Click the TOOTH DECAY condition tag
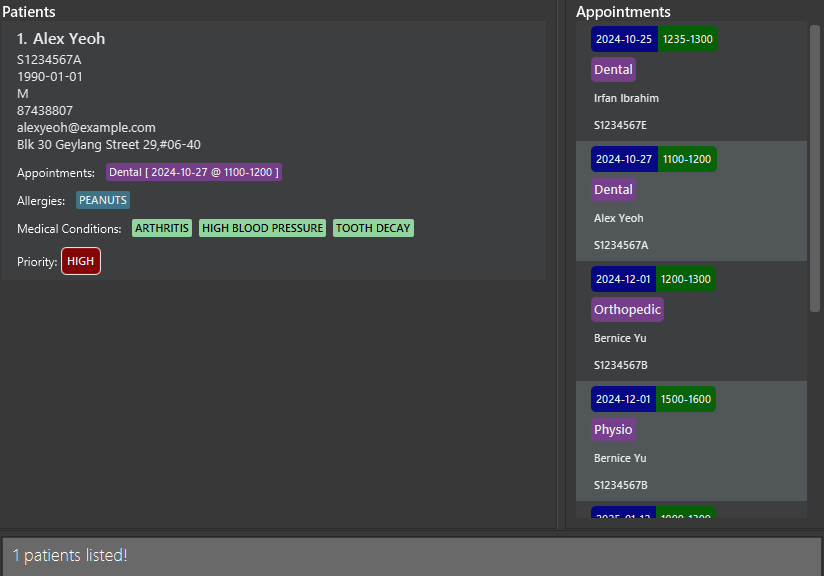Image resolution: width=824 pixels, height=576 pixels. click(x=373, y=228)
